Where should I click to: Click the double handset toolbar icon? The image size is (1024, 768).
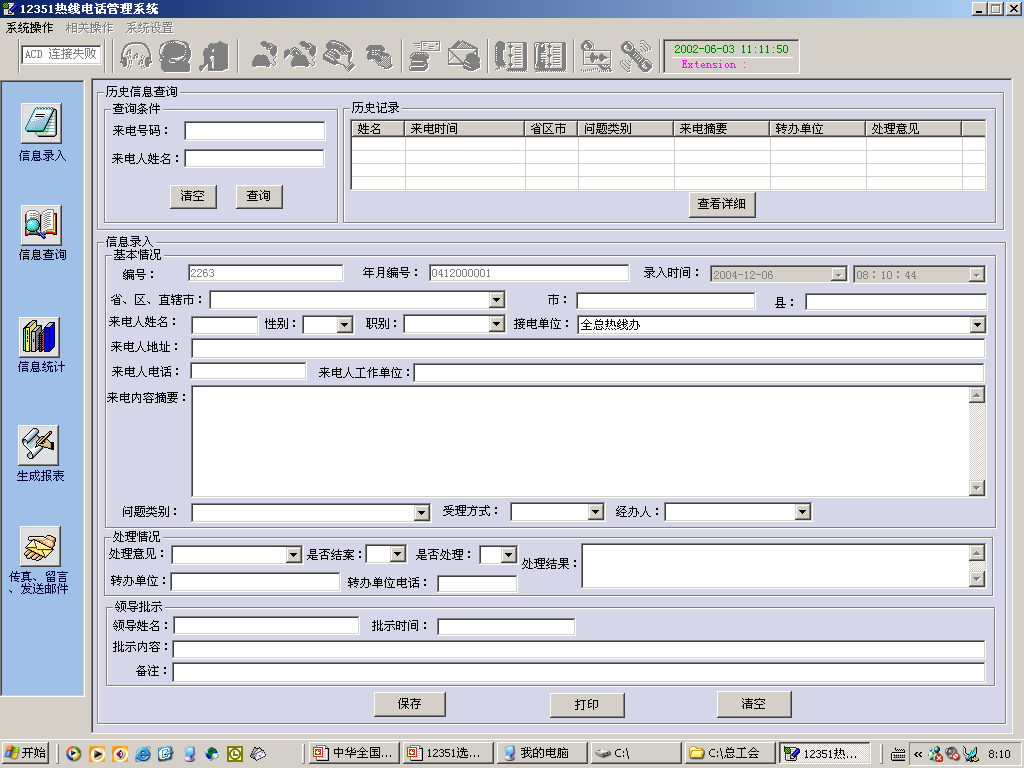(x=300, y=56)
